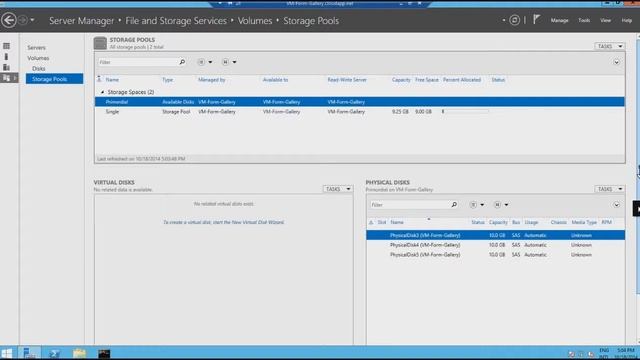Sort physical disks by Bus column
Screen dimensions: 640x360
pyautogui.click(x=516, y=222)
